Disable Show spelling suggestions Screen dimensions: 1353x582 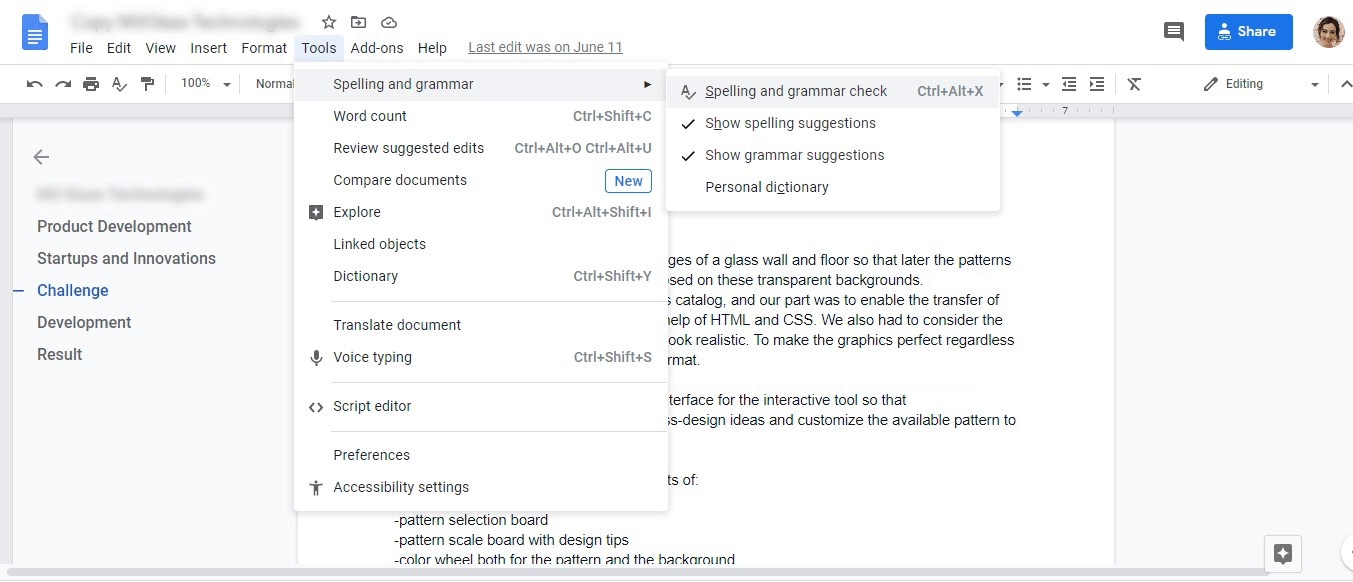[790, 123]
